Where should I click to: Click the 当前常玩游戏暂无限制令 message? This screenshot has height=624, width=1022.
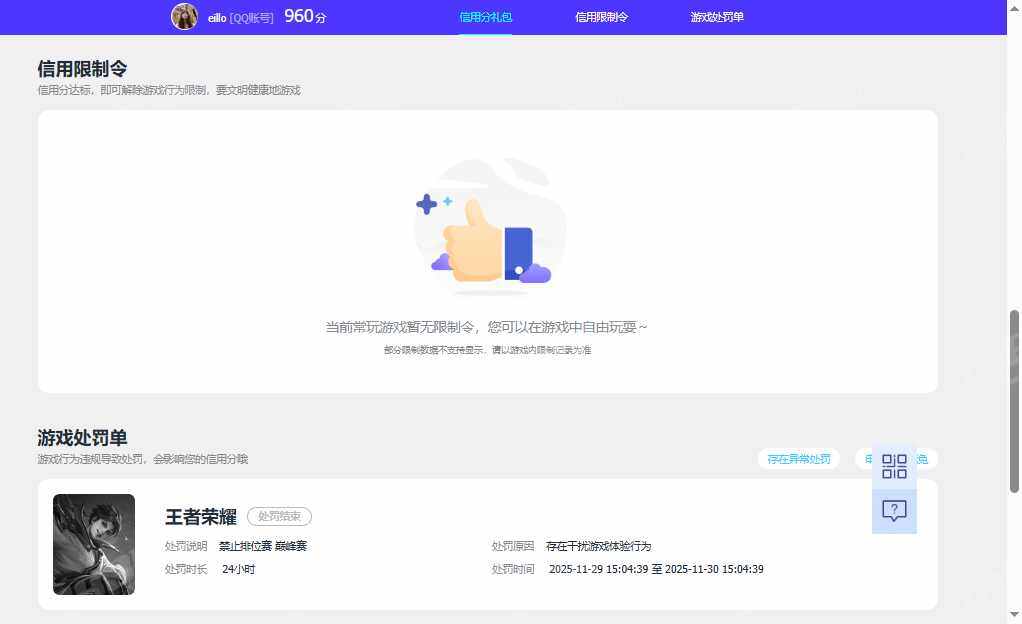486,327
